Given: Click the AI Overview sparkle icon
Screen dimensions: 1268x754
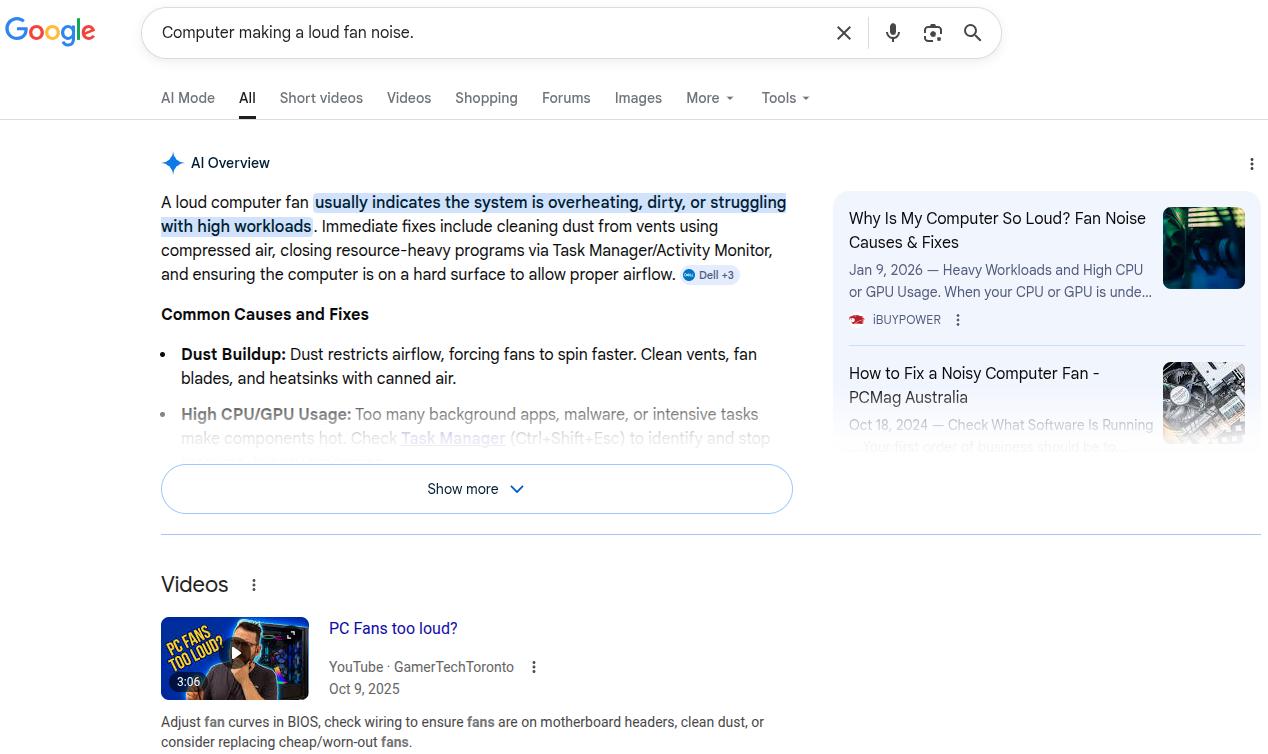Looking at the screenshot, I should click(x=172, y=162).
